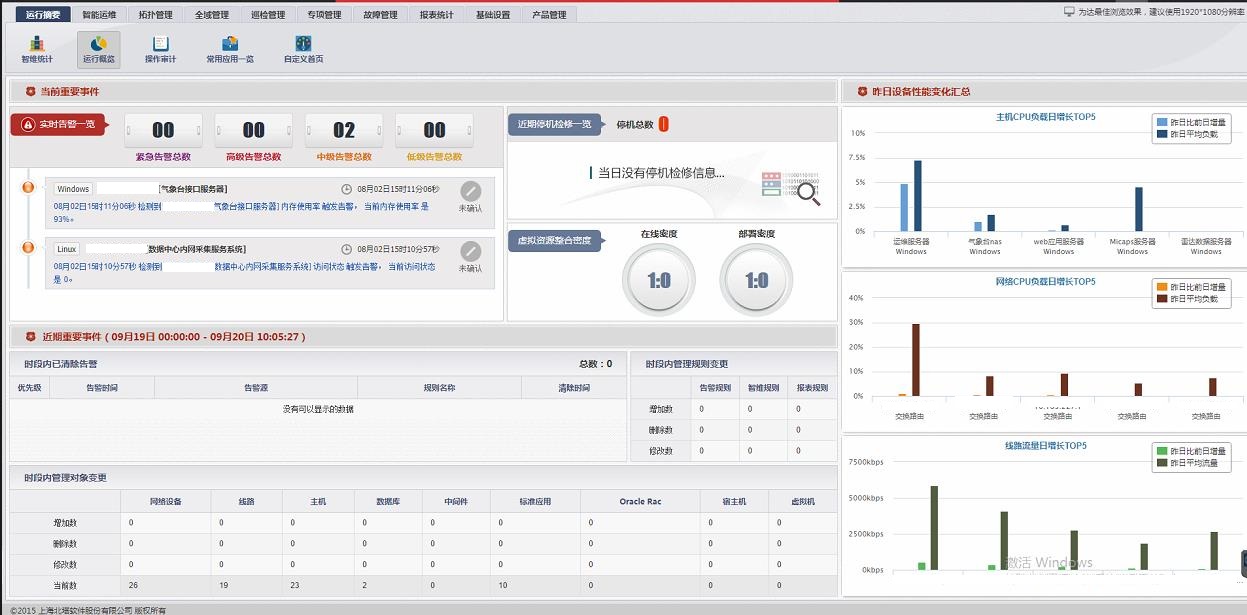Click the 在线密度 1:0 gauge dial
Image resolution: width=1247 pixels, height=615 pixels.
(x=658, y=281)
